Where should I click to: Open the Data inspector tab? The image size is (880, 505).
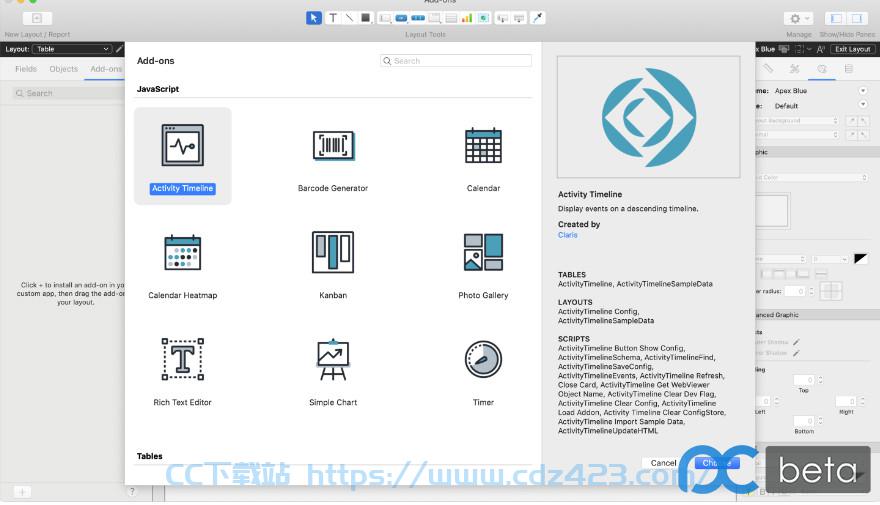point(849,68)
